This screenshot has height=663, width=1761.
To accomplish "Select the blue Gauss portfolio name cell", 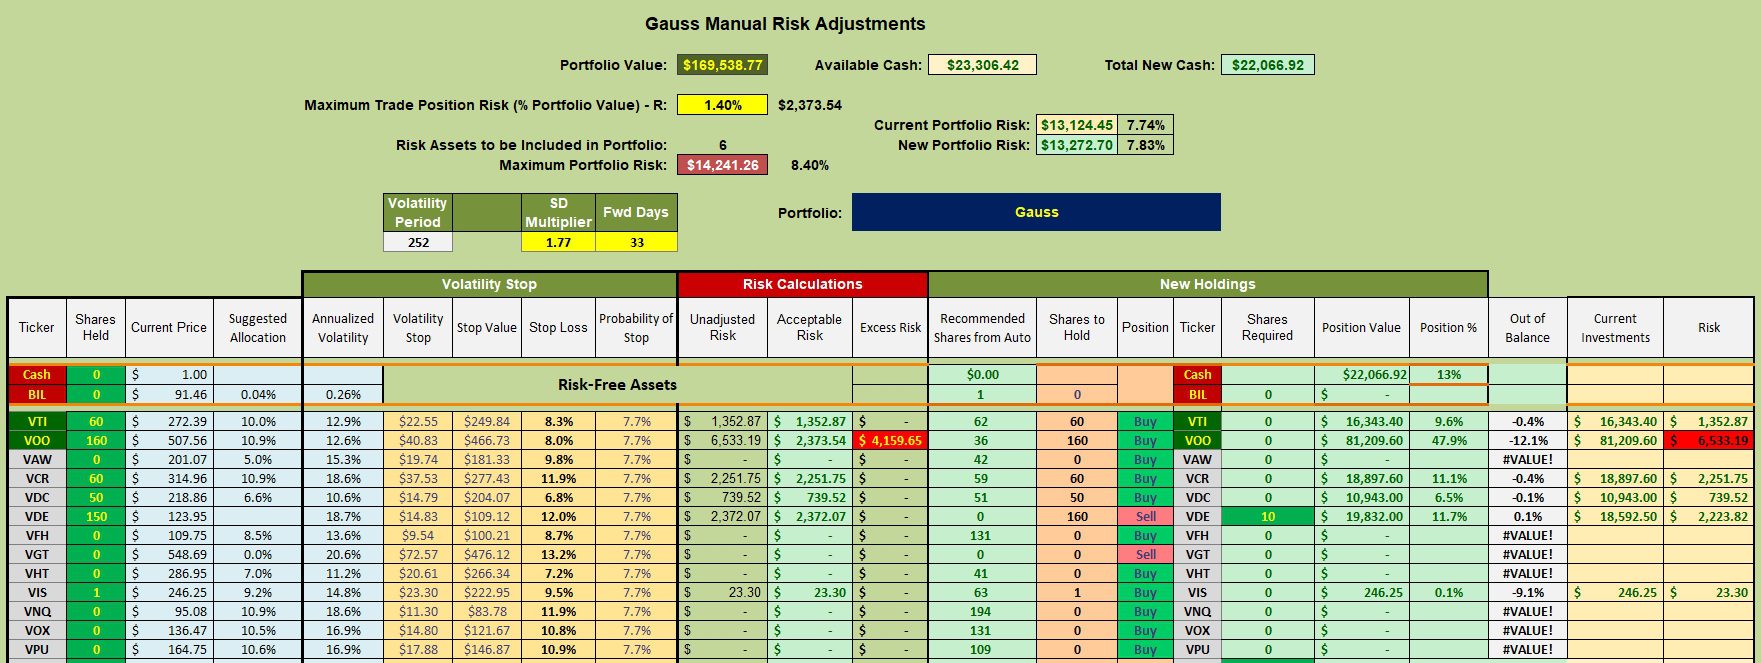I will pos(1036,212).
